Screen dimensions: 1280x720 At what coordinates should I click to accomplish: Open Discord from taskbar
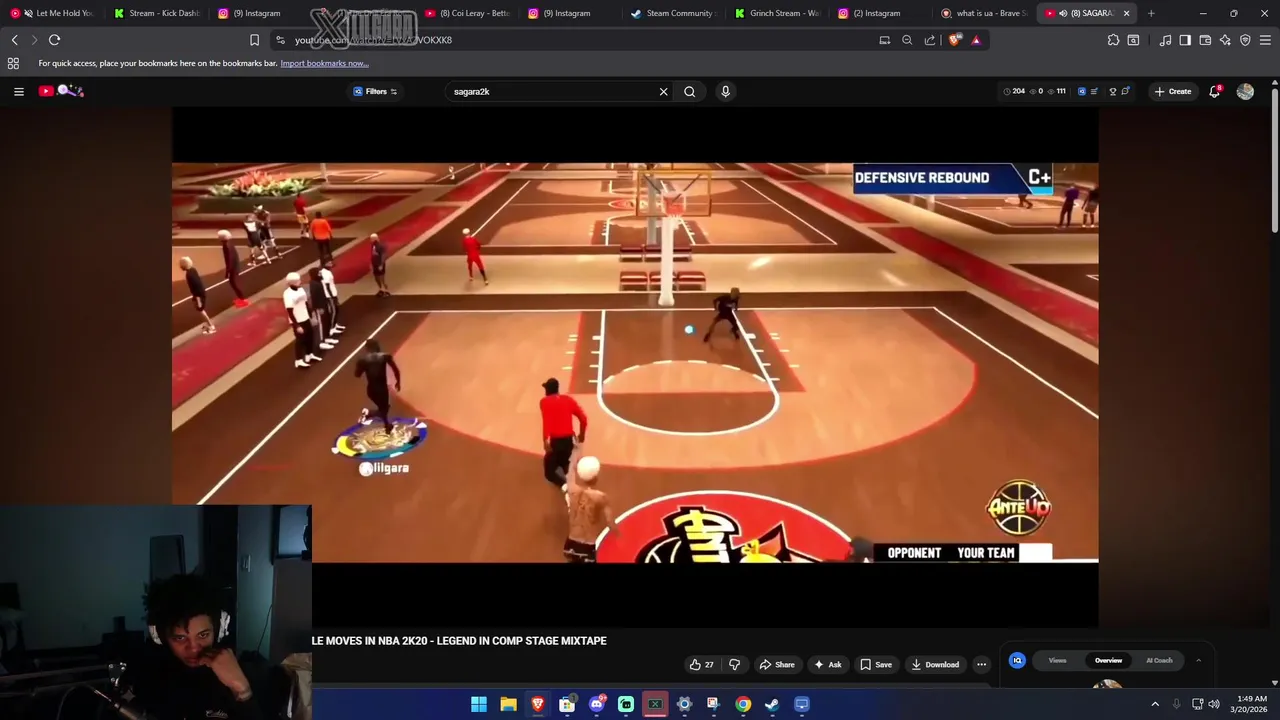pos(597,704)
